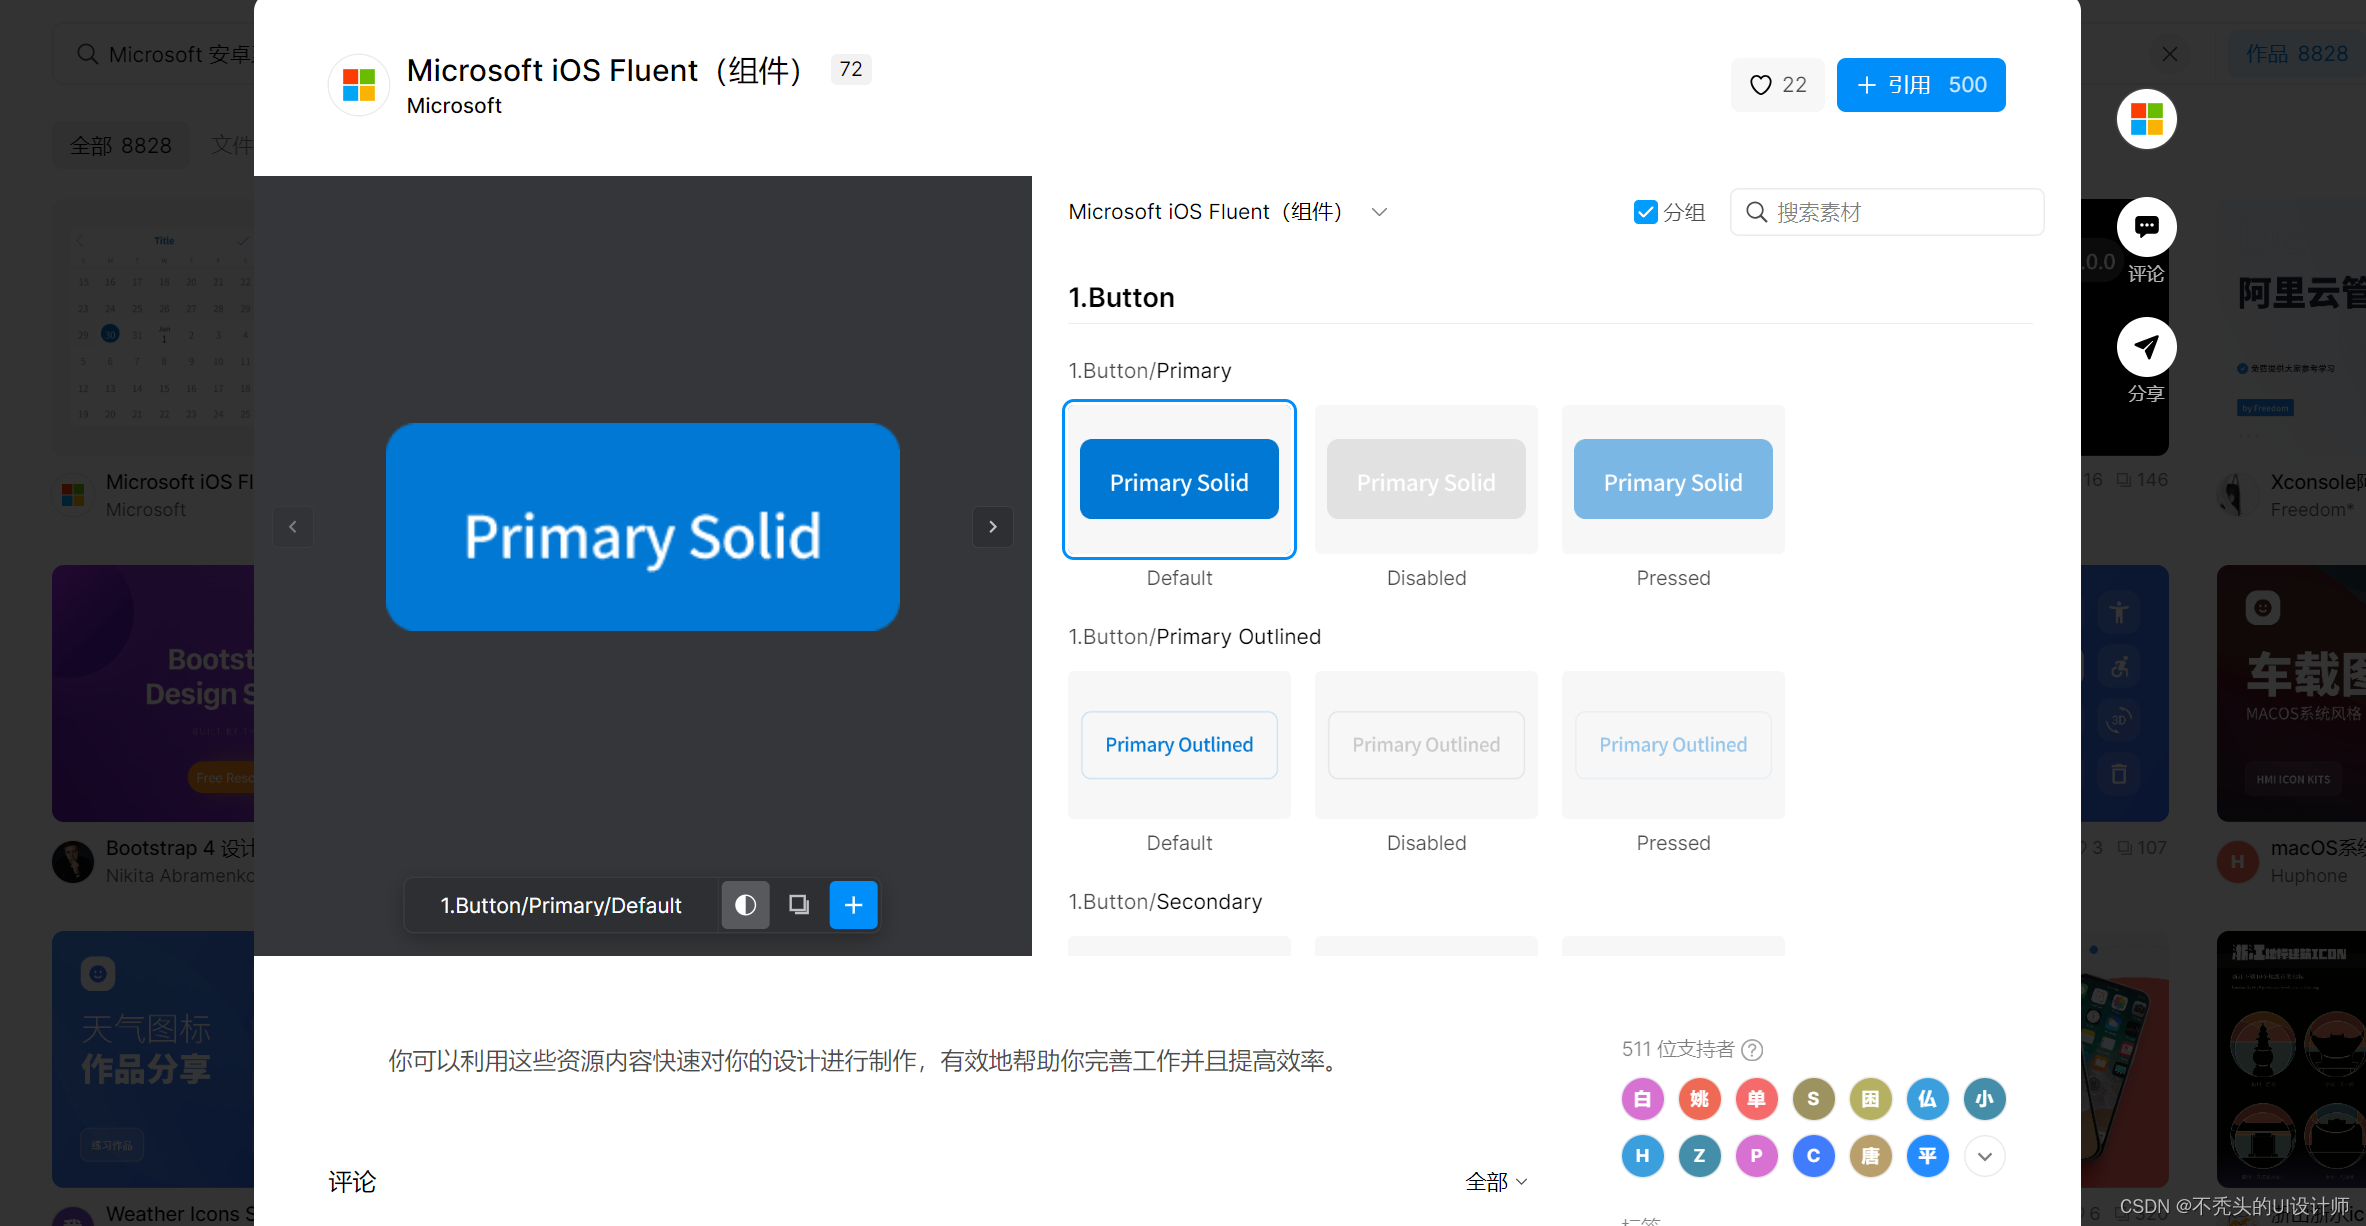
Task: Click the 困 supporter avatar
Action: click(x=1870, y=1099)
